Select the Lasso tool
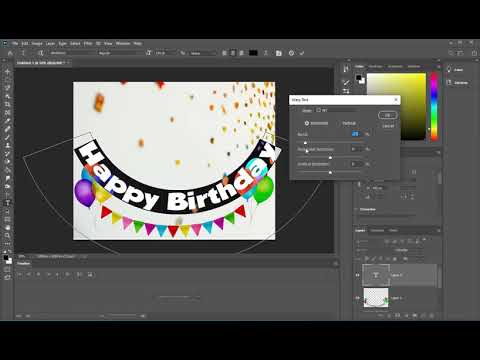This screenshot has height=360, width=480. (x=7, y=88)
